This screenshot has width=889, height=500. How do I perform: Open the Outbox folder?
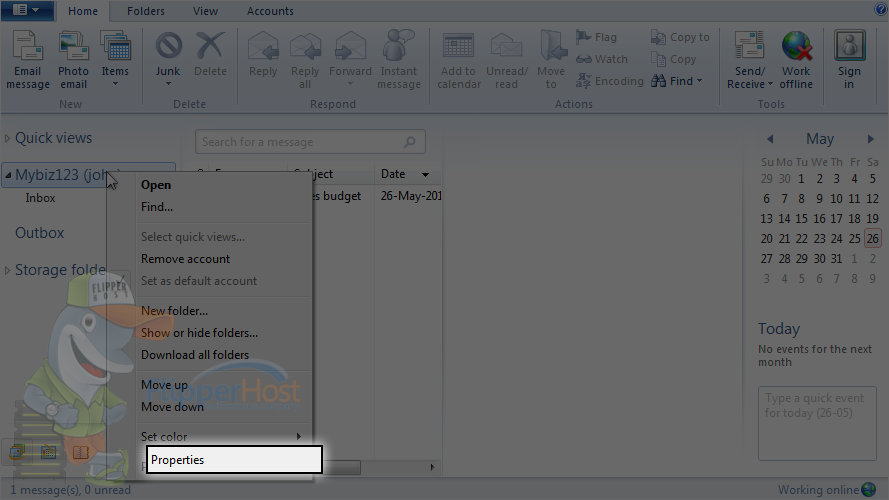(40, 233)
